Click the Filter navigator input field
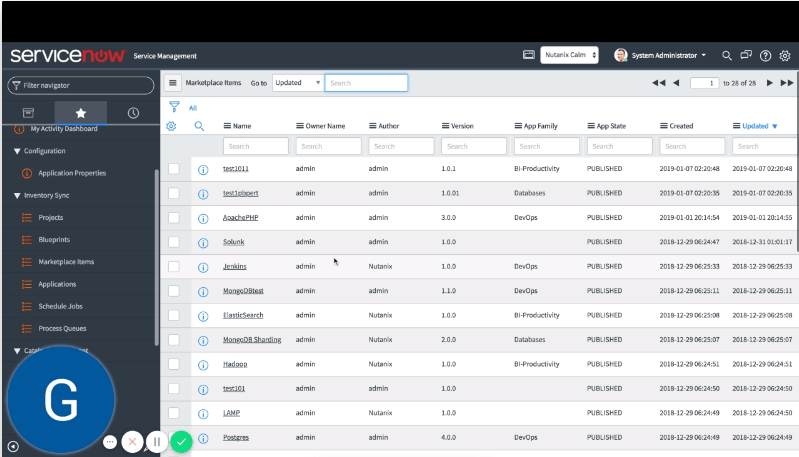This screenshot has width=799, height=457. (x=82, y=86)
